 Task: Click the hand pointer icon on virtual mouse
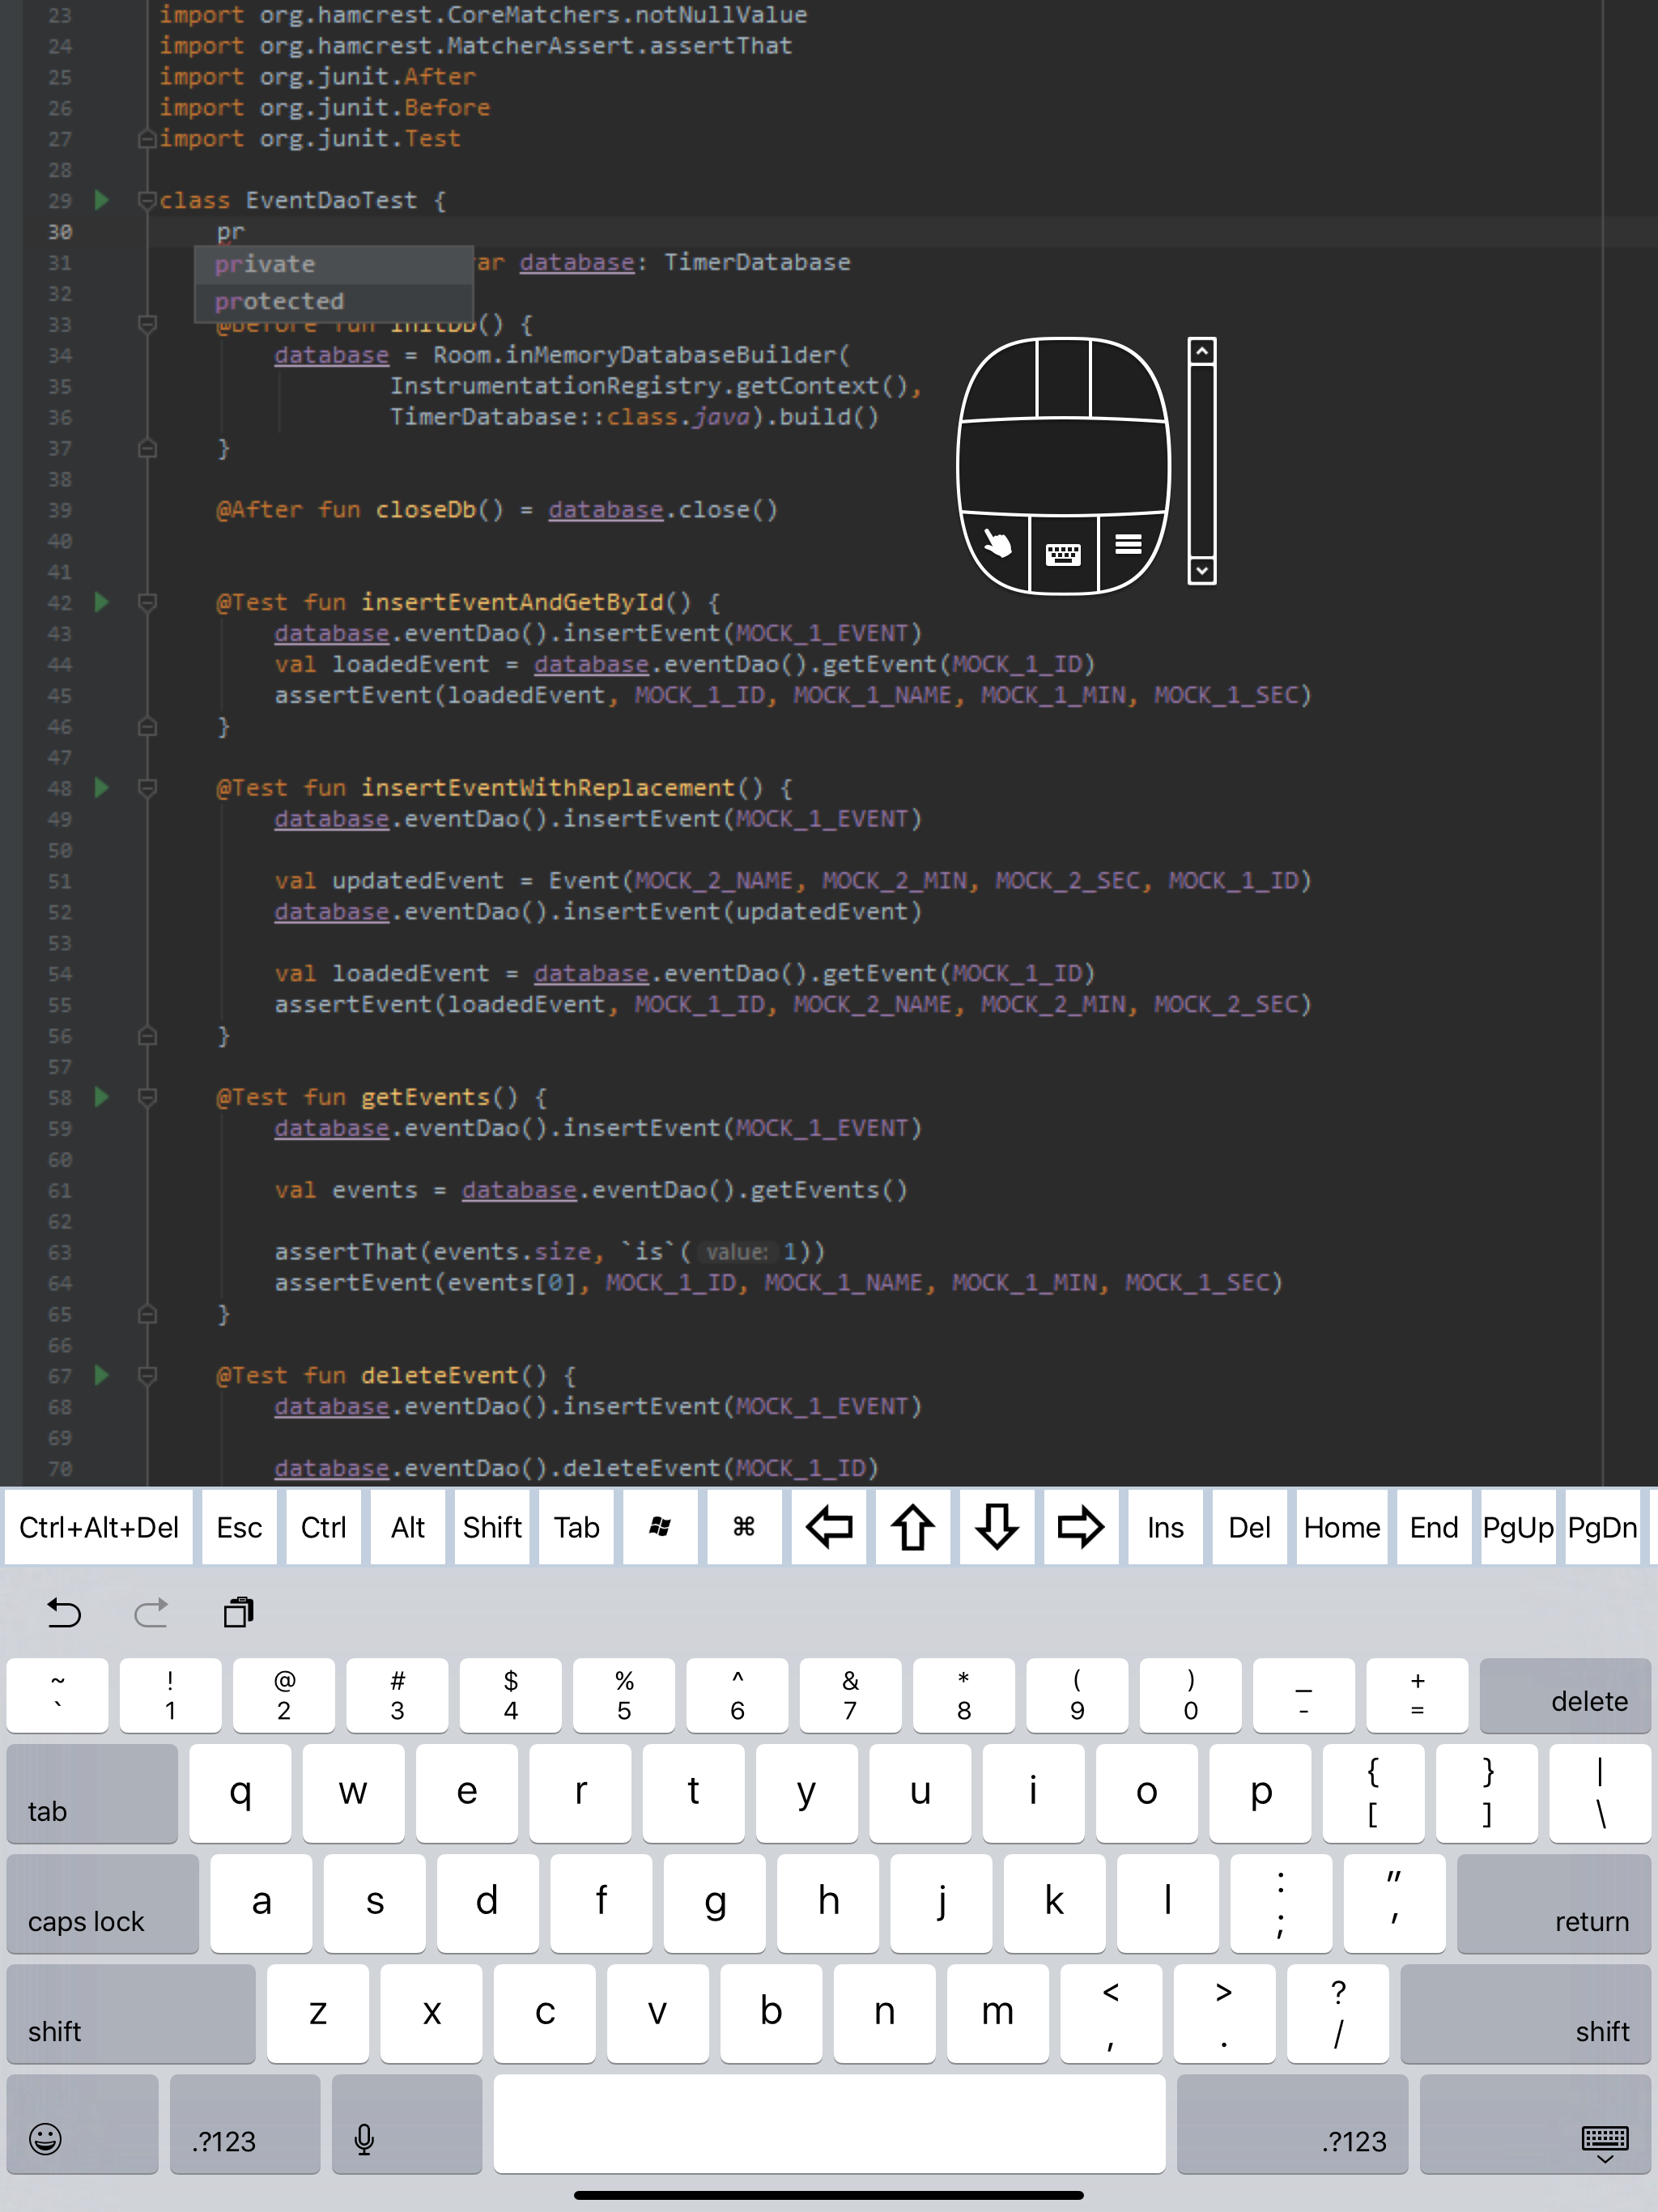(x=997, y=545)
